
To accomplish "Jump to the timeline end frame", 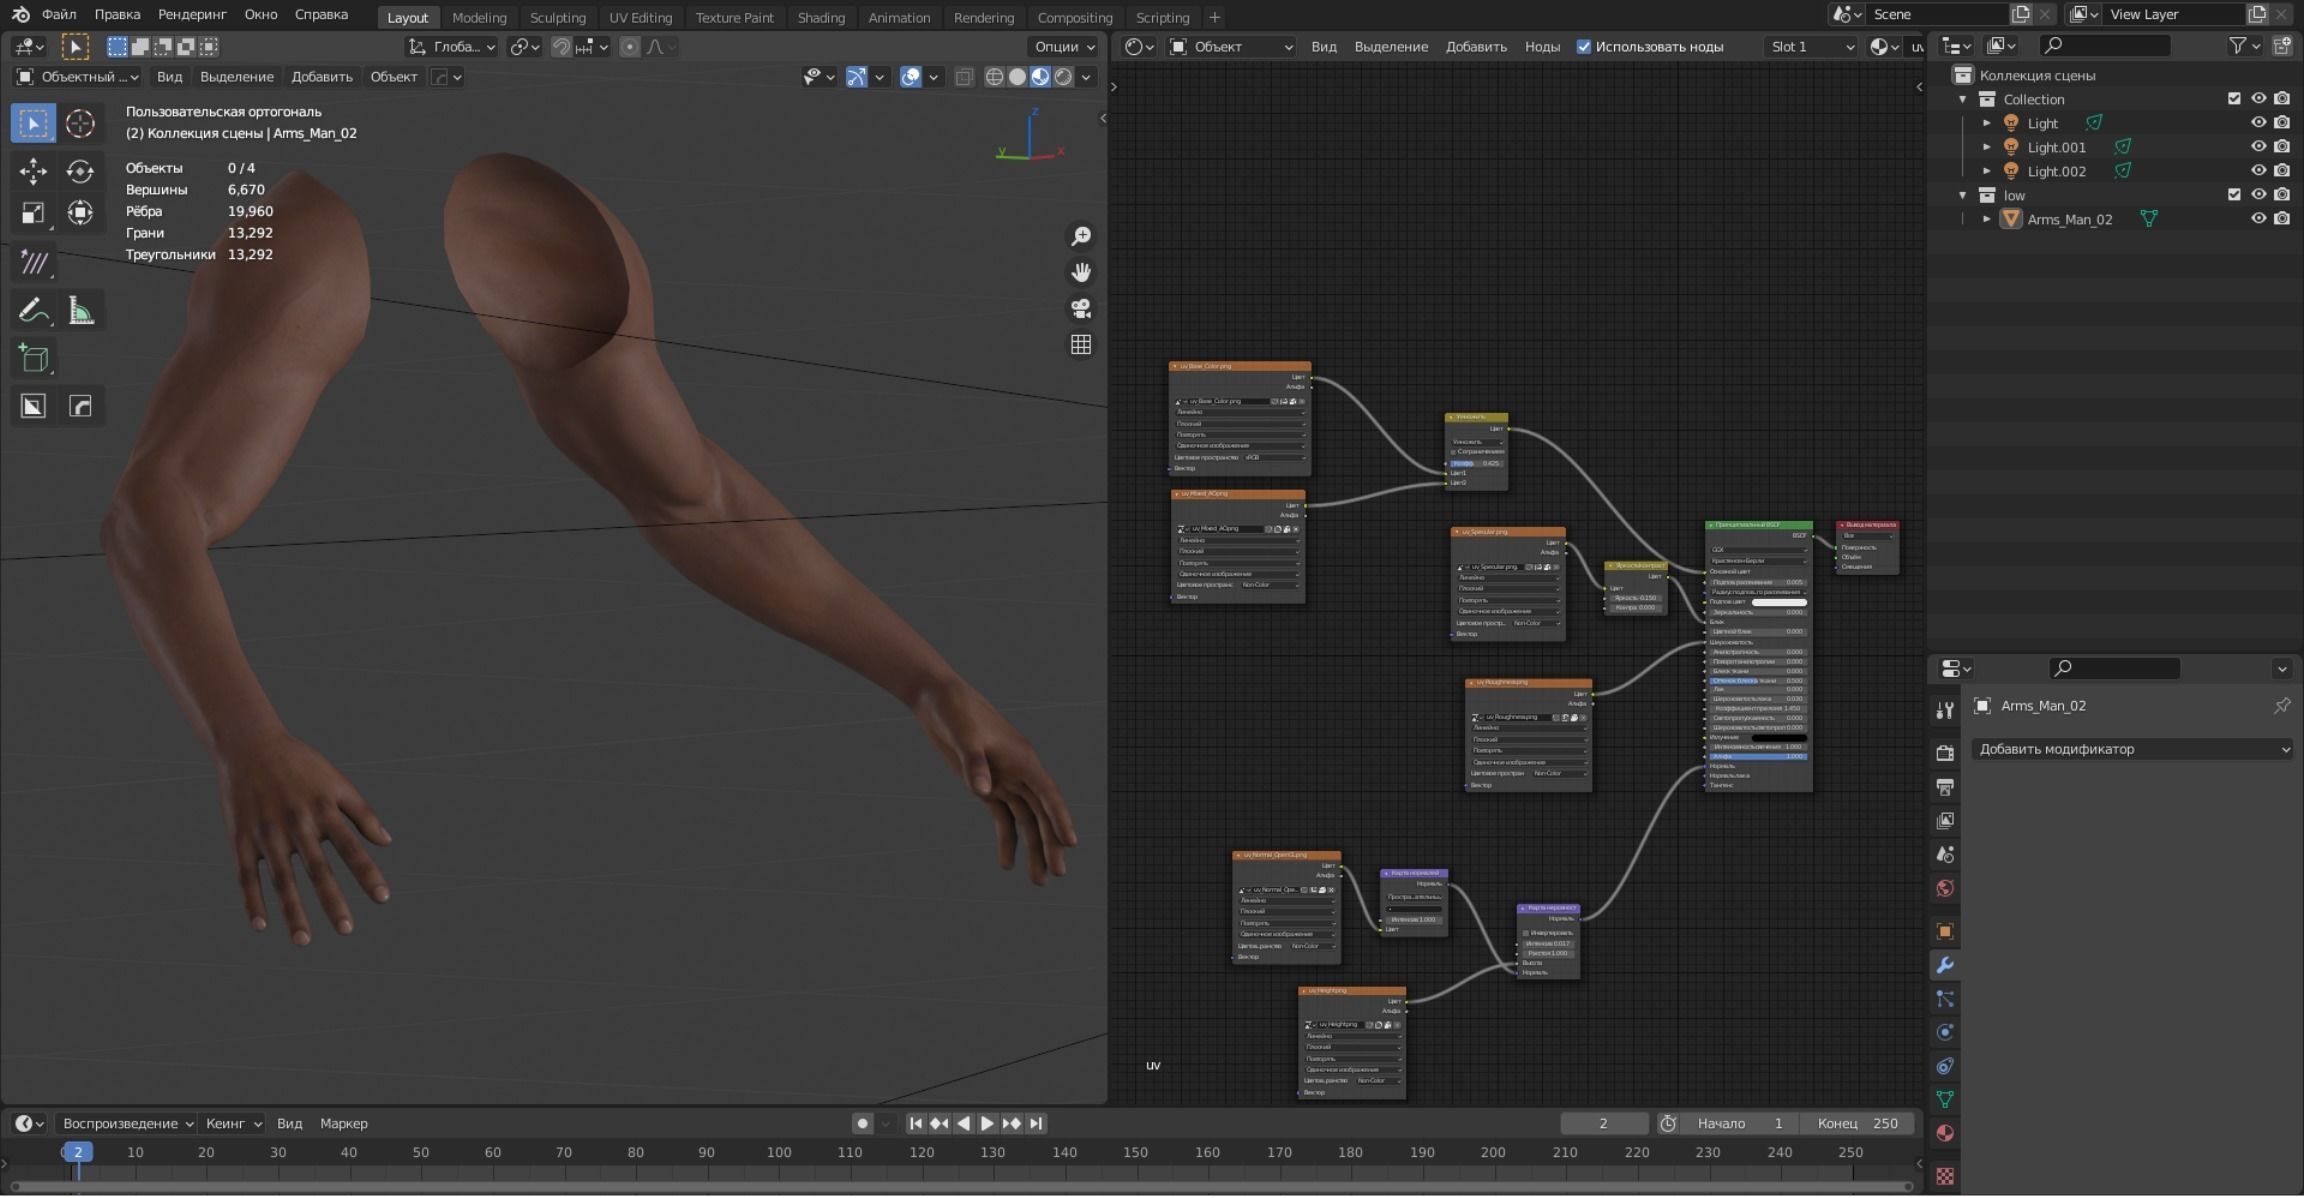I will pos(1036,1123).
